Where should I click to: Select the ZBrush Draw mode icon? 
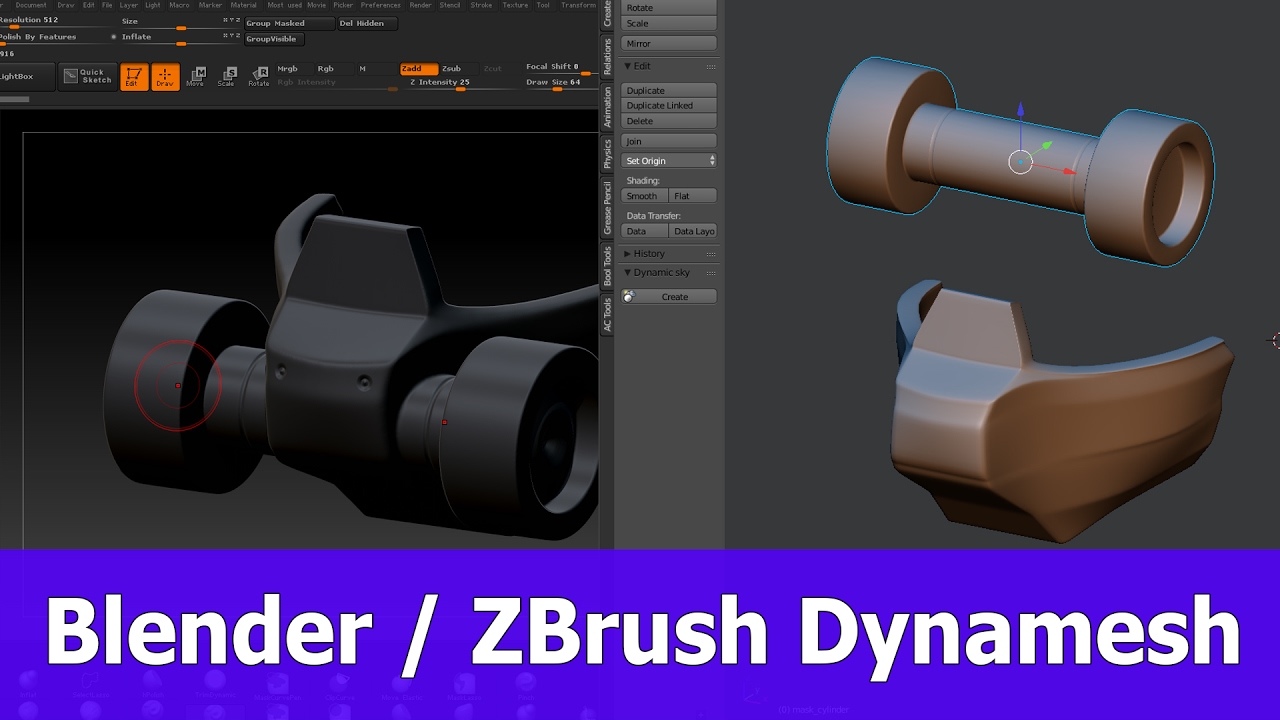(165, 77)
